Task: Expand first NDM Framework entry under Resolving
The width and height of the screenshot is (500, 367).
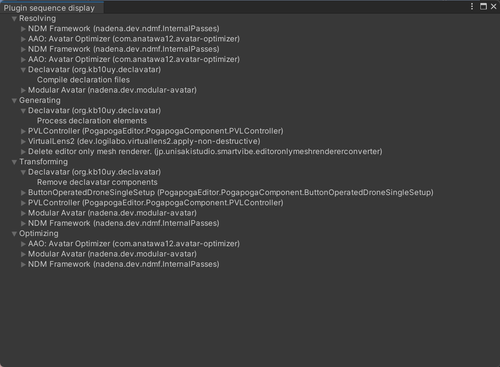Action: [x=23, y=29]
